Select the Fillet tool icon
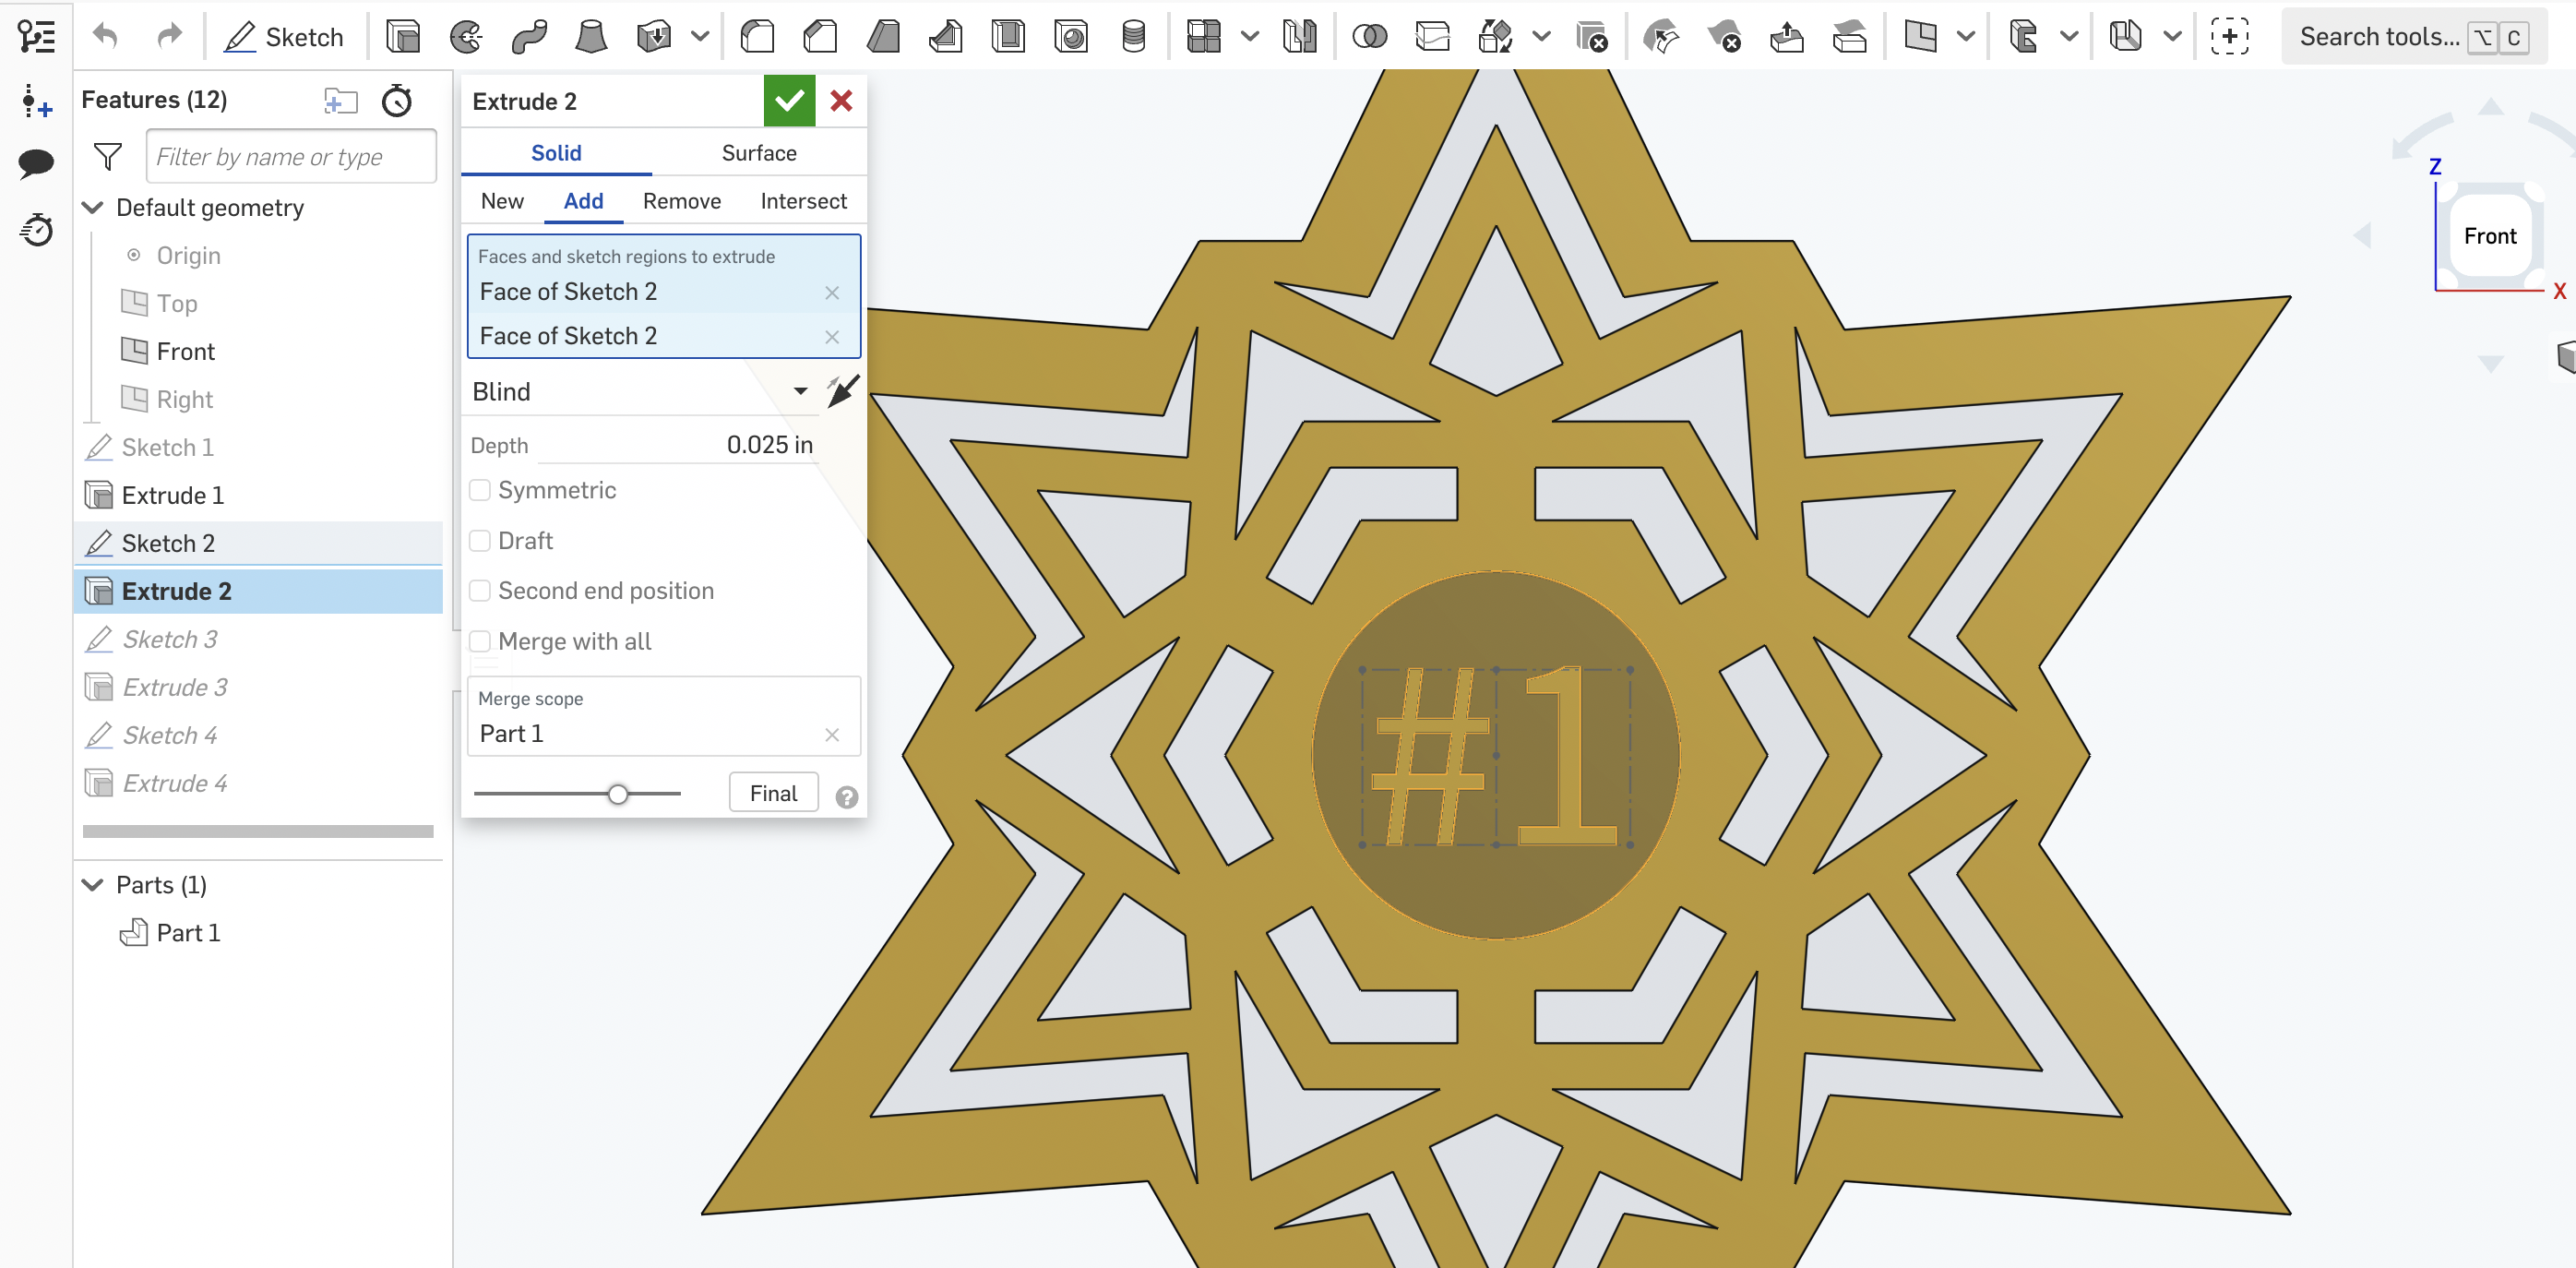 (757, 37)
